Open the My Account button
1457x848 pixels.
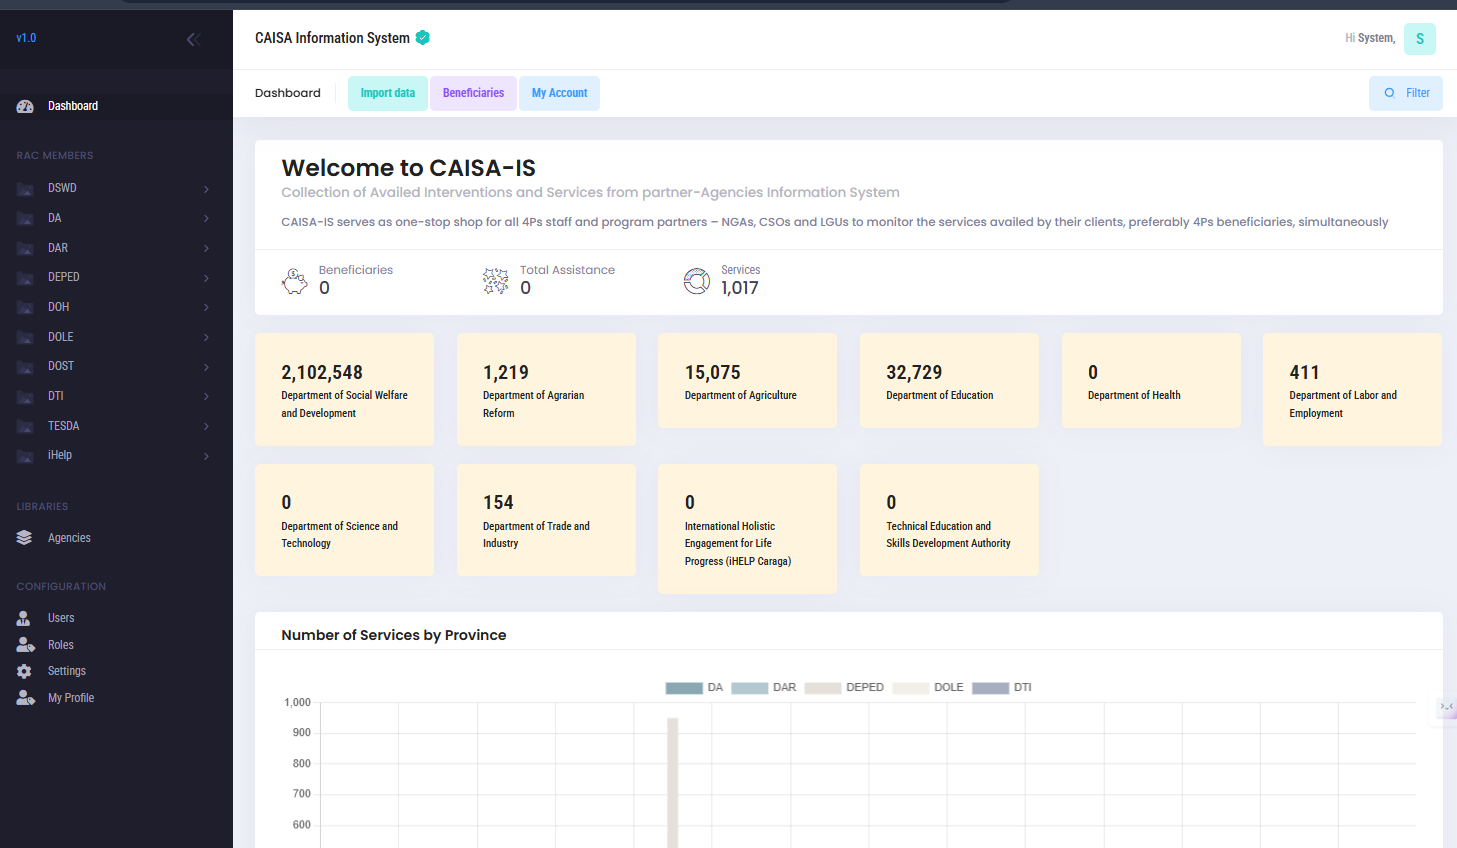[559, 93]
